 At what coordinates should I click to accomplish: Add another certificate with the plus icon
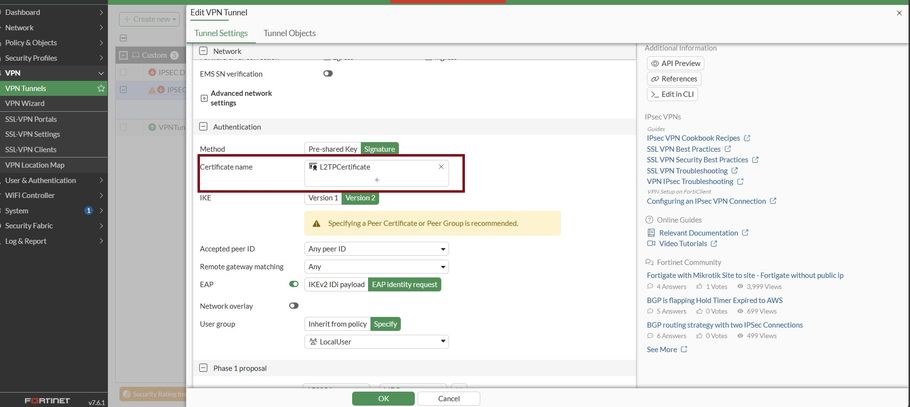377,180
